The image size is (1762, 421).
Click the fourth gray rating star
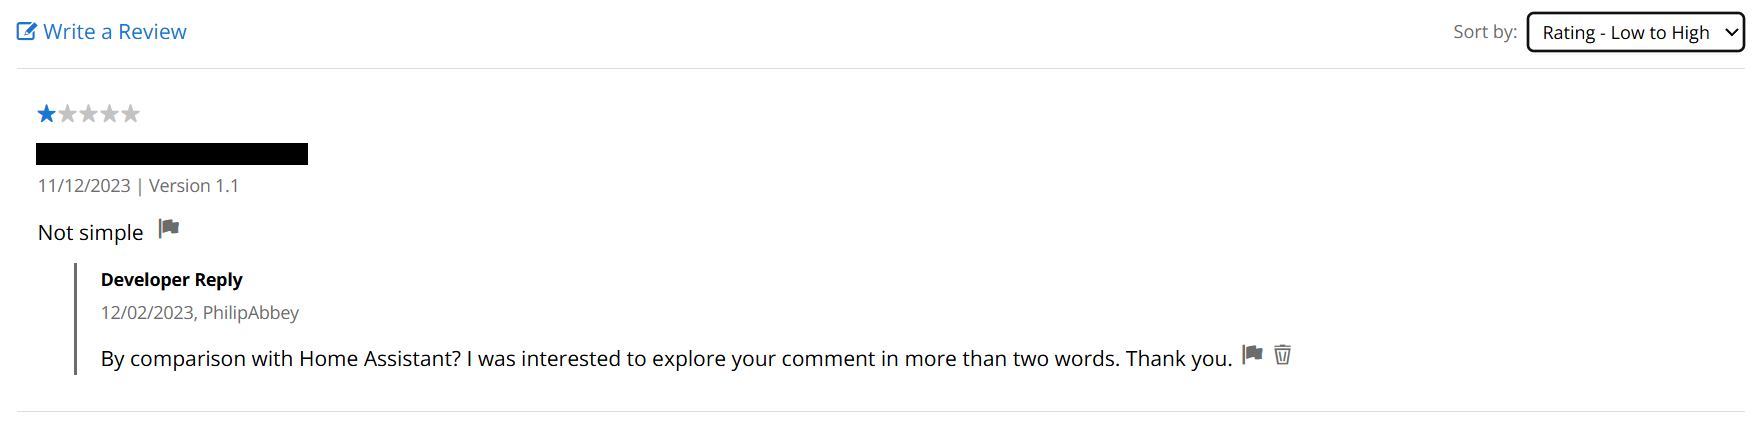pyautogui.click(x=110, y=114)
